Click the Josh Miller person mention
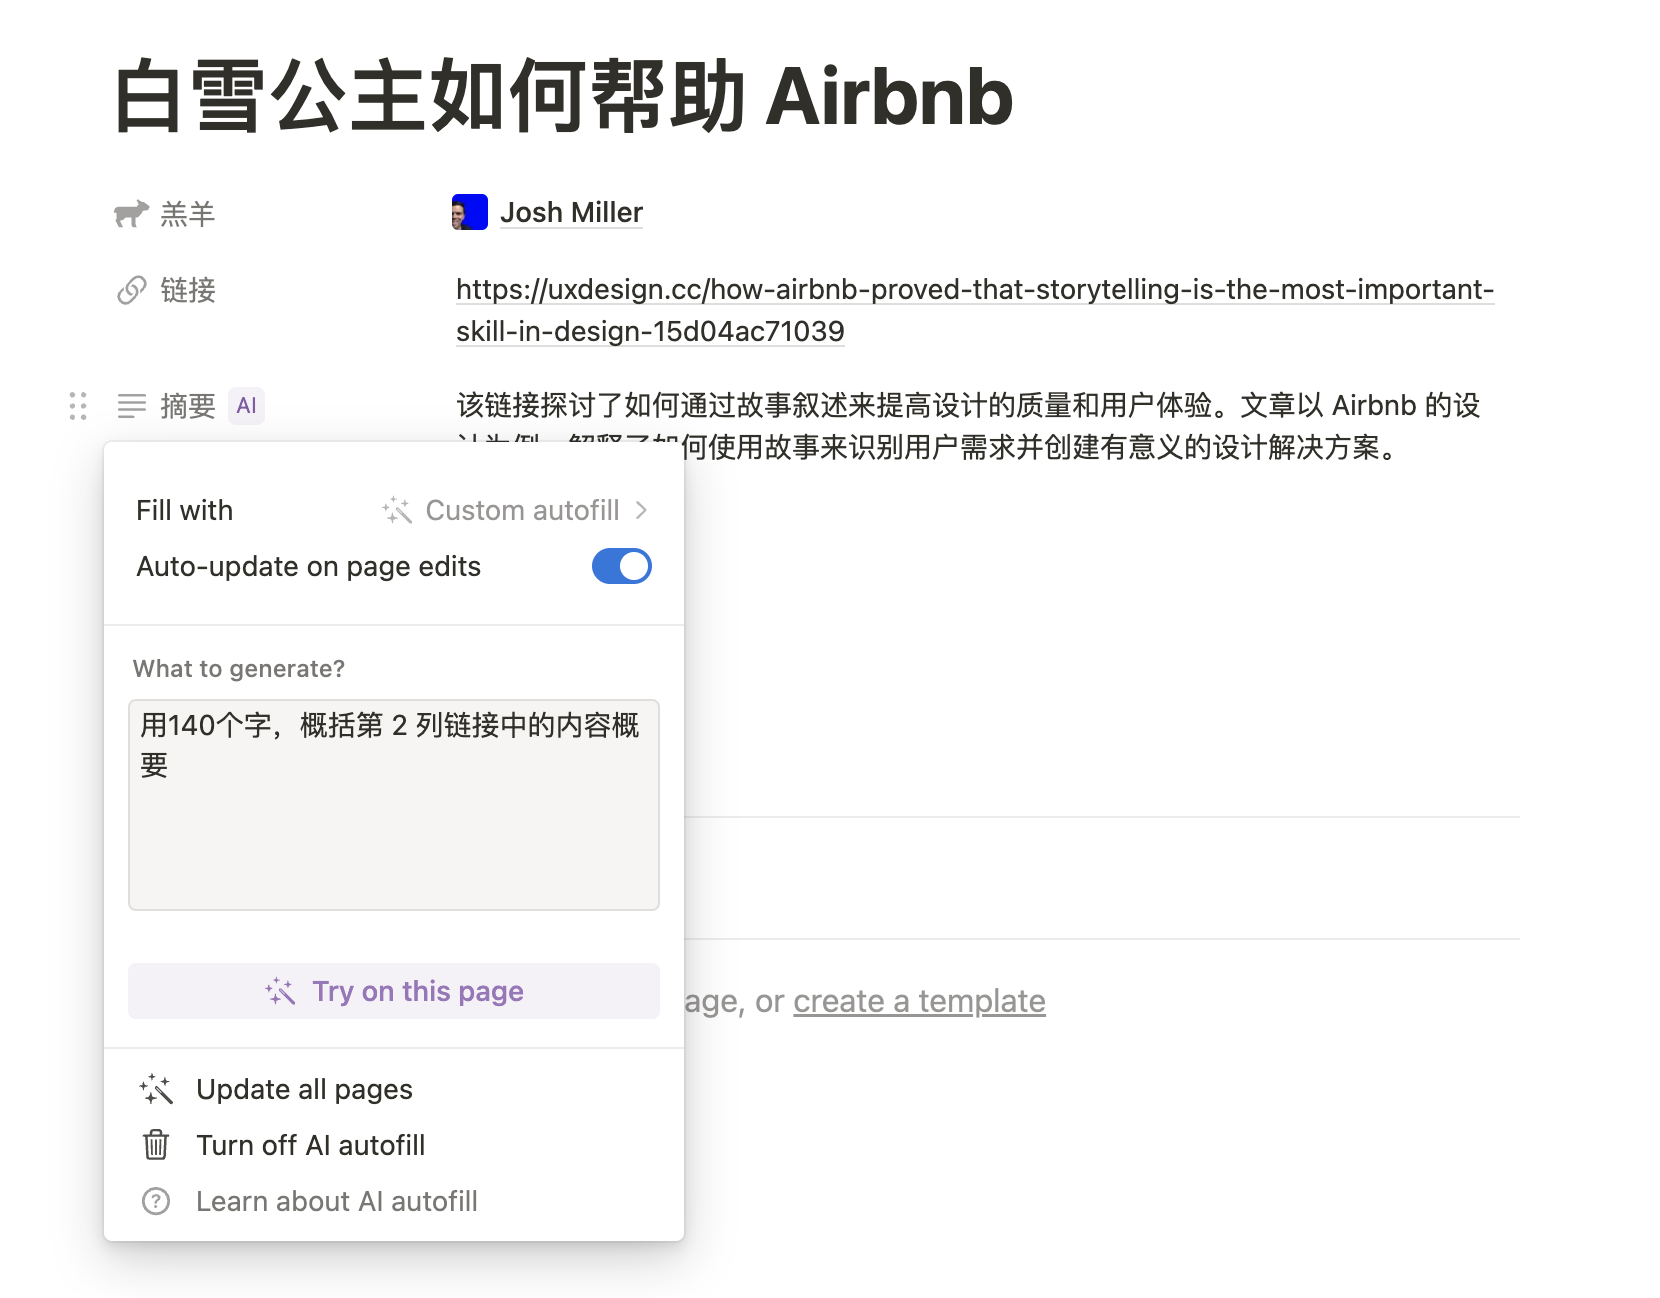The height and width of the screenshot is (1298, 1660). tap(571, 212)
